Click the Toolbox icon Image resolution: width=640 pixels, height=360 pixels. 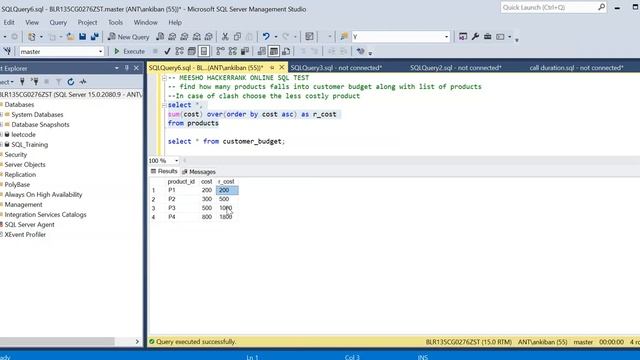tap(487, 37)
